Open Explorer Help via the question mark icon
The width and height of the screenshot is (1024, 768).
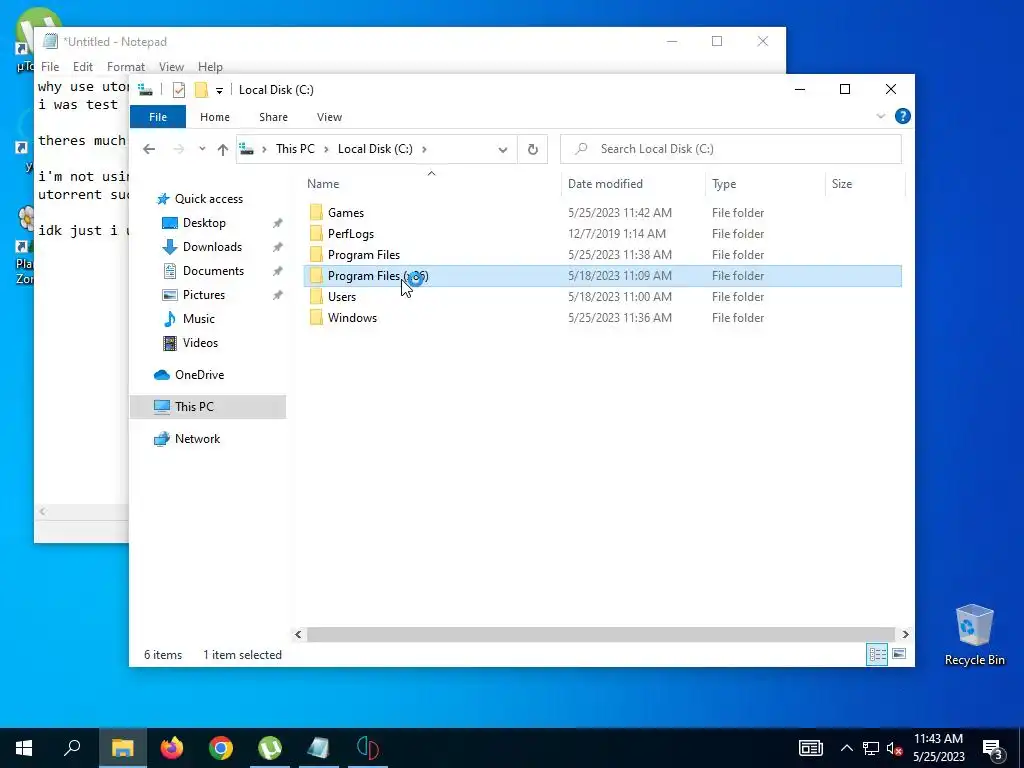click(903, 116)
